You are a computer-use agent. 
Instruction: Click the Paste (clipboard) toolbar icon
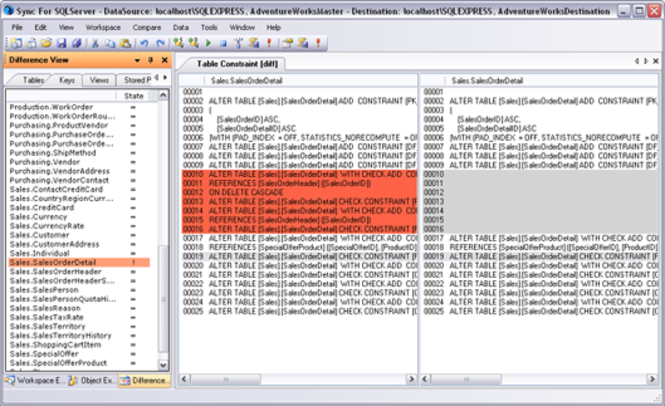point(126,43)
